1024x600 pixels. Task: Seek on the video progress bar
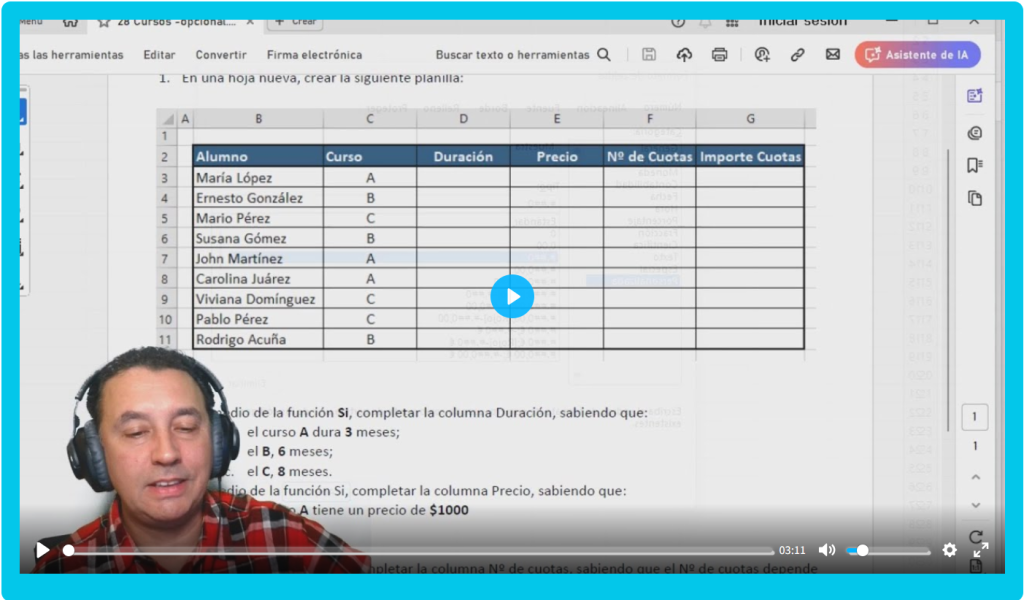[x=420, y=550]
